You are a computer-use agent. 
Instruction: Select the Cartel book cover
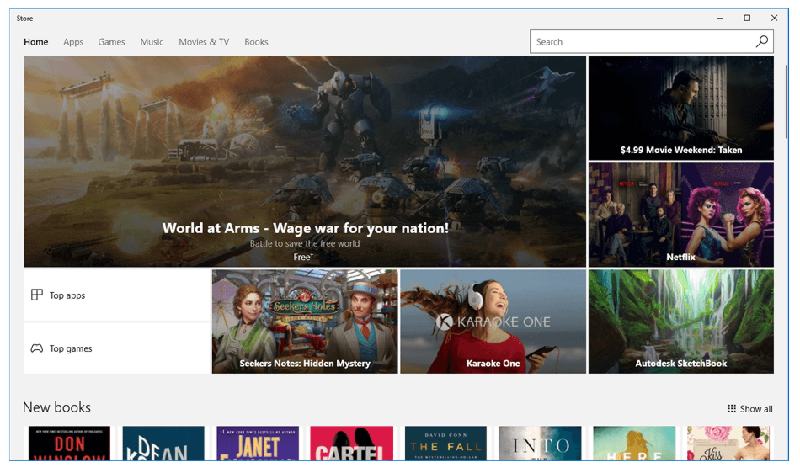(x=352, y=443)
